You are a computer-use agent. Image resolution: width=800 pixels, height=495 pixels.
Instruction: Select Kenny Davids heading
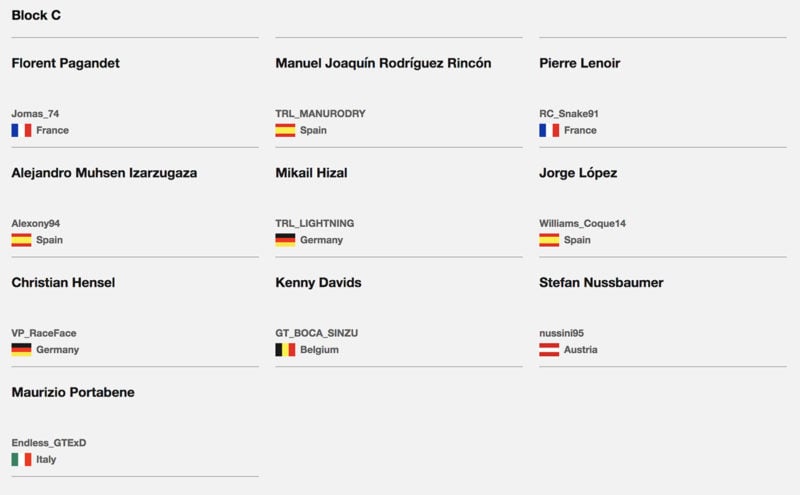coord(318,283)
